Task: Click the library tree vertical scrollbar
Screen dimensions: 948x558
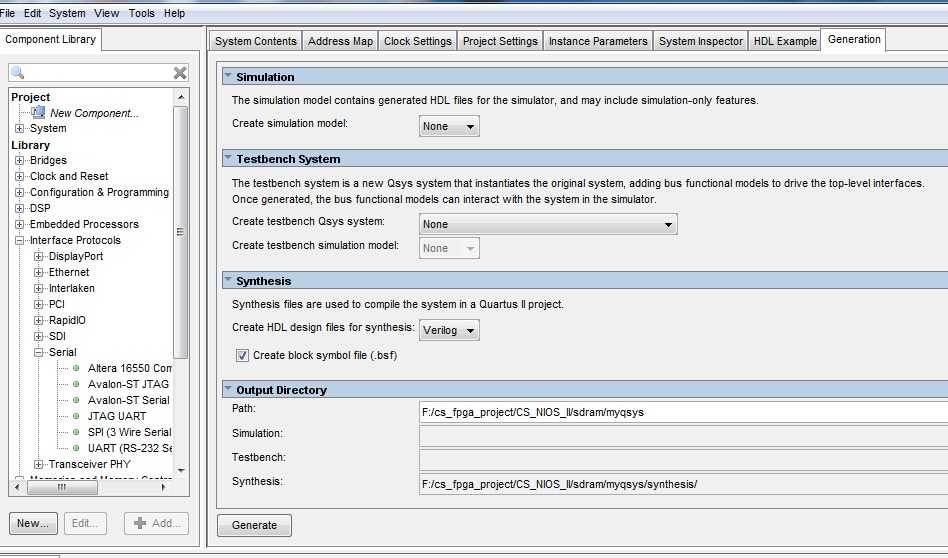Action: [180, 233]
